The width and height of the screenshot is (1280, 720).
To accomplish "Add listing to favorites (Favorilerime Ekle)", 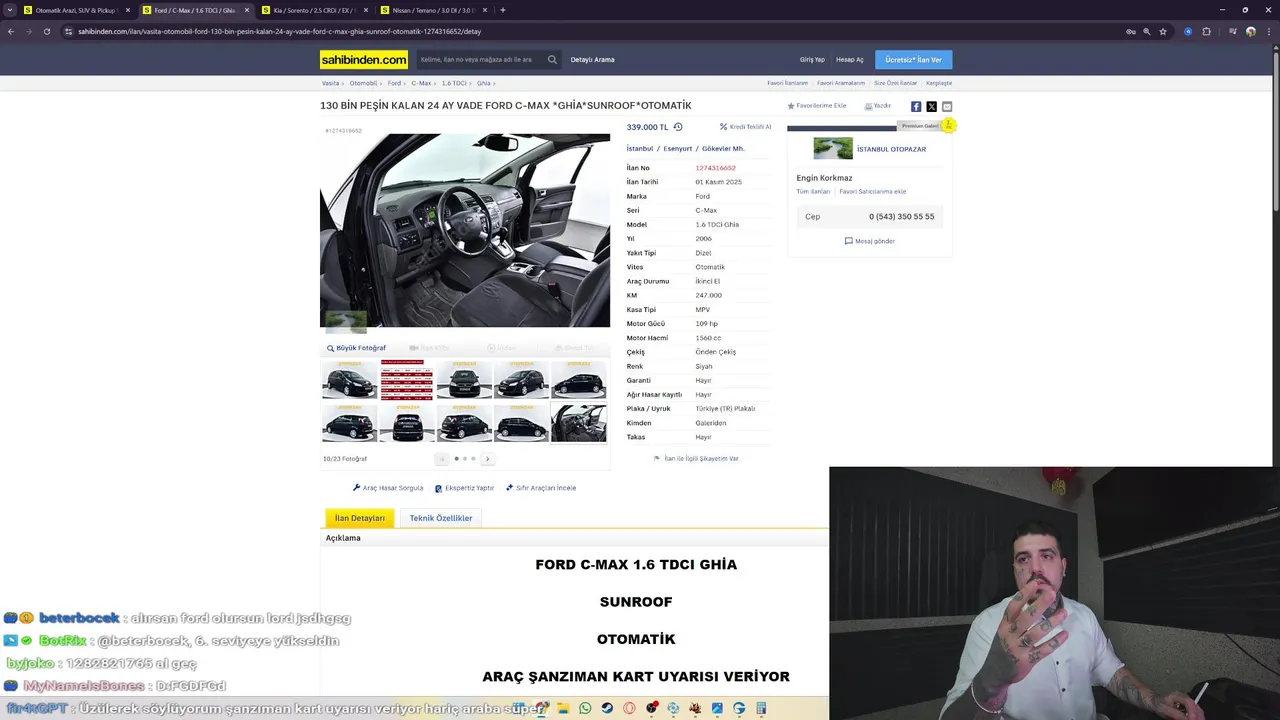I will (x=817, y=106).
